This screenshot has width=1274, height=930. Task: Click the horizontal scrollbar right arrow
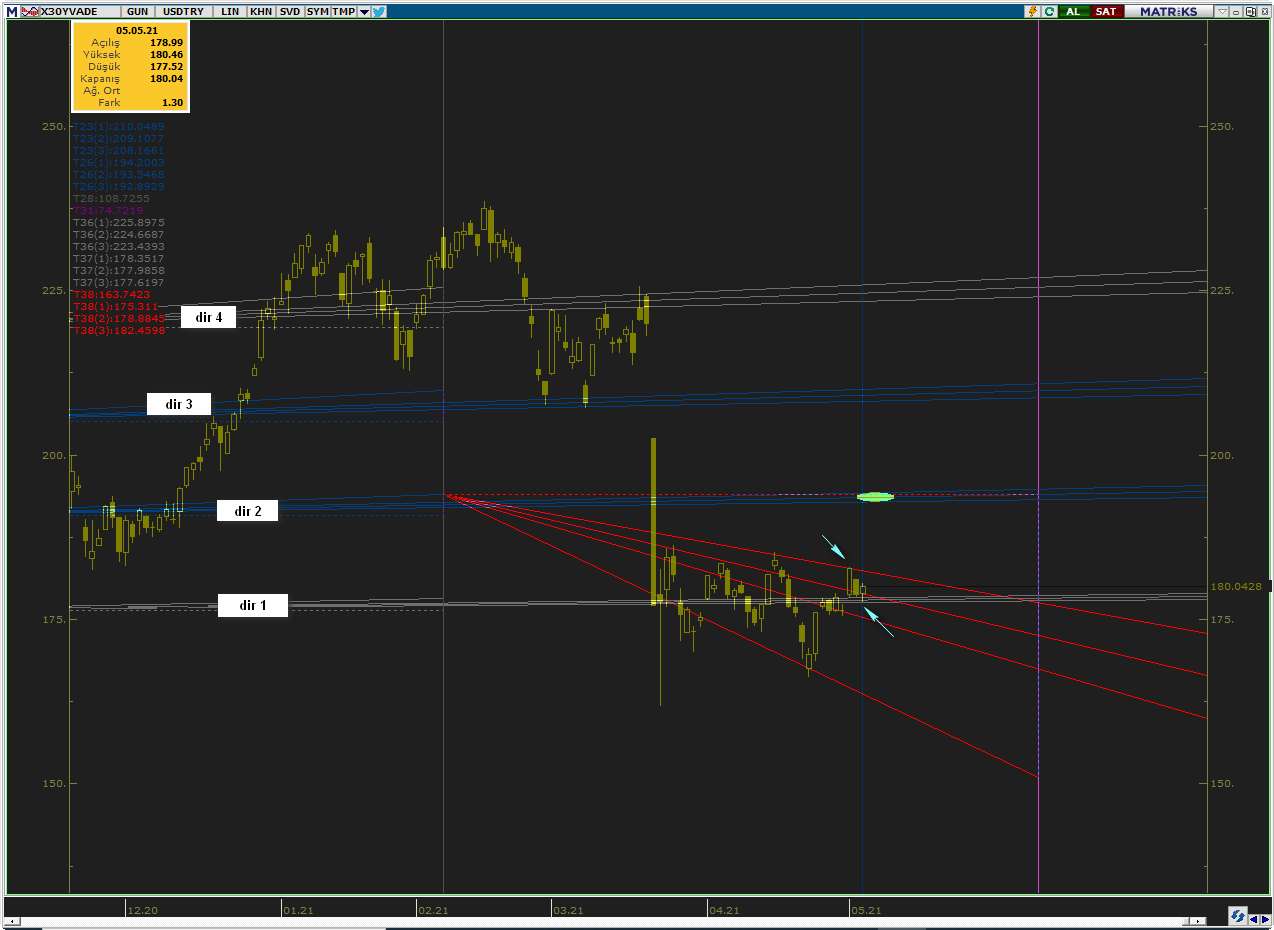[1198, 921]
